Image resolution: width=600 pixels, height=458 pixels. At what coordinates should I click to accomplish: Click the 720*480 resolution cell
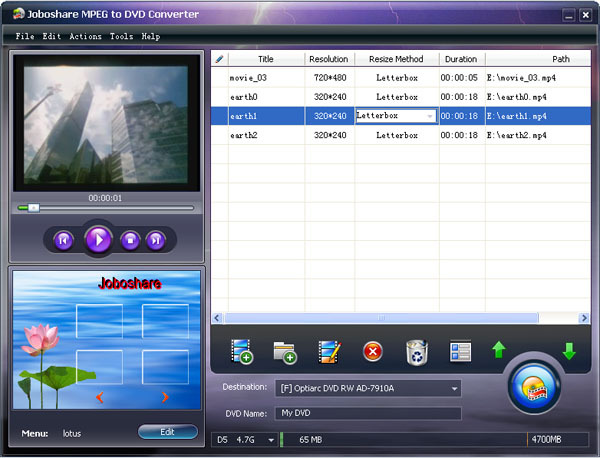click(x=330, y=78)
